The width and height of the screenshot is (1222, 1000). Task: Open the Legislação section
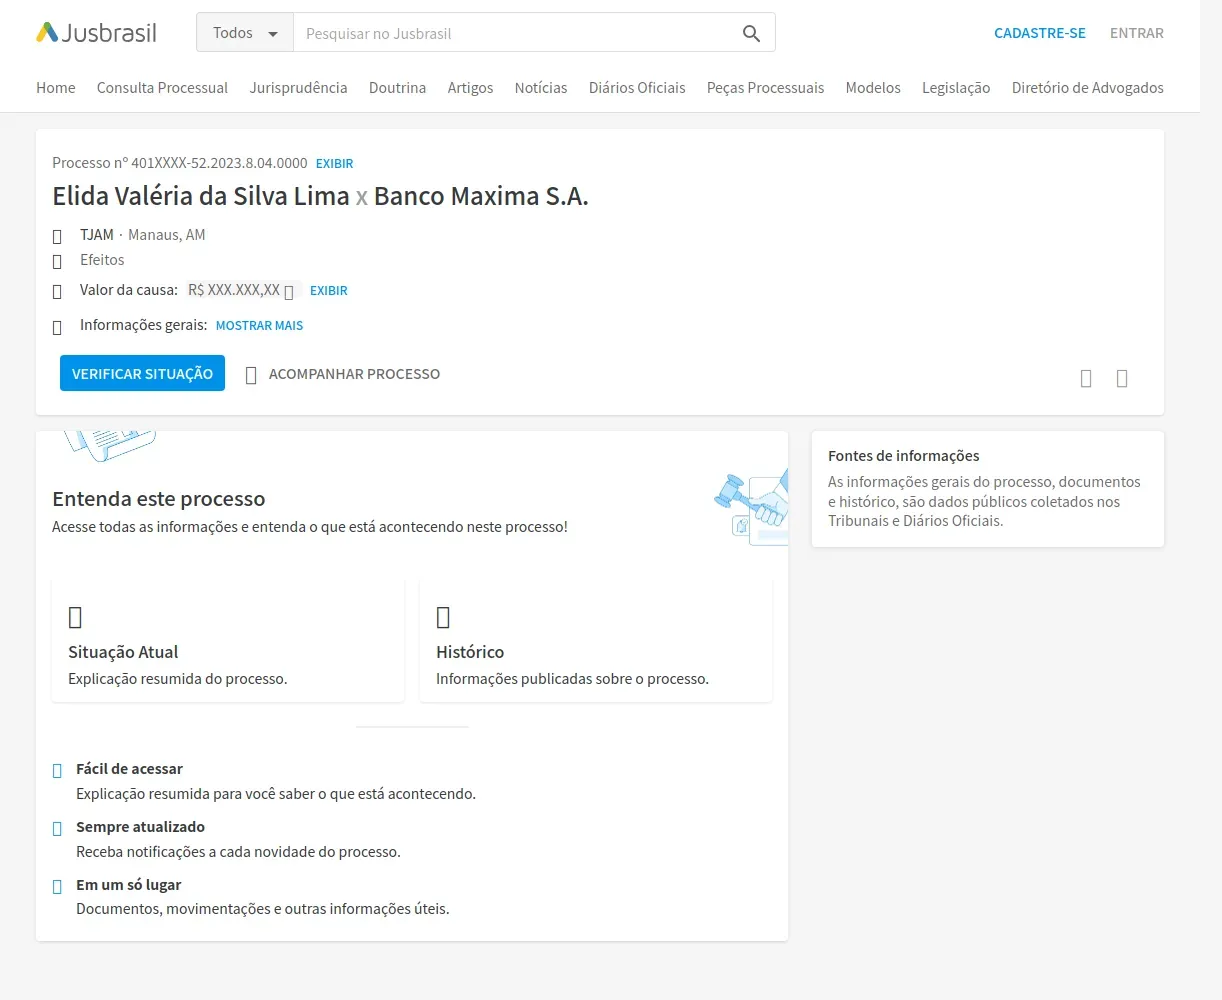point(956,88)
